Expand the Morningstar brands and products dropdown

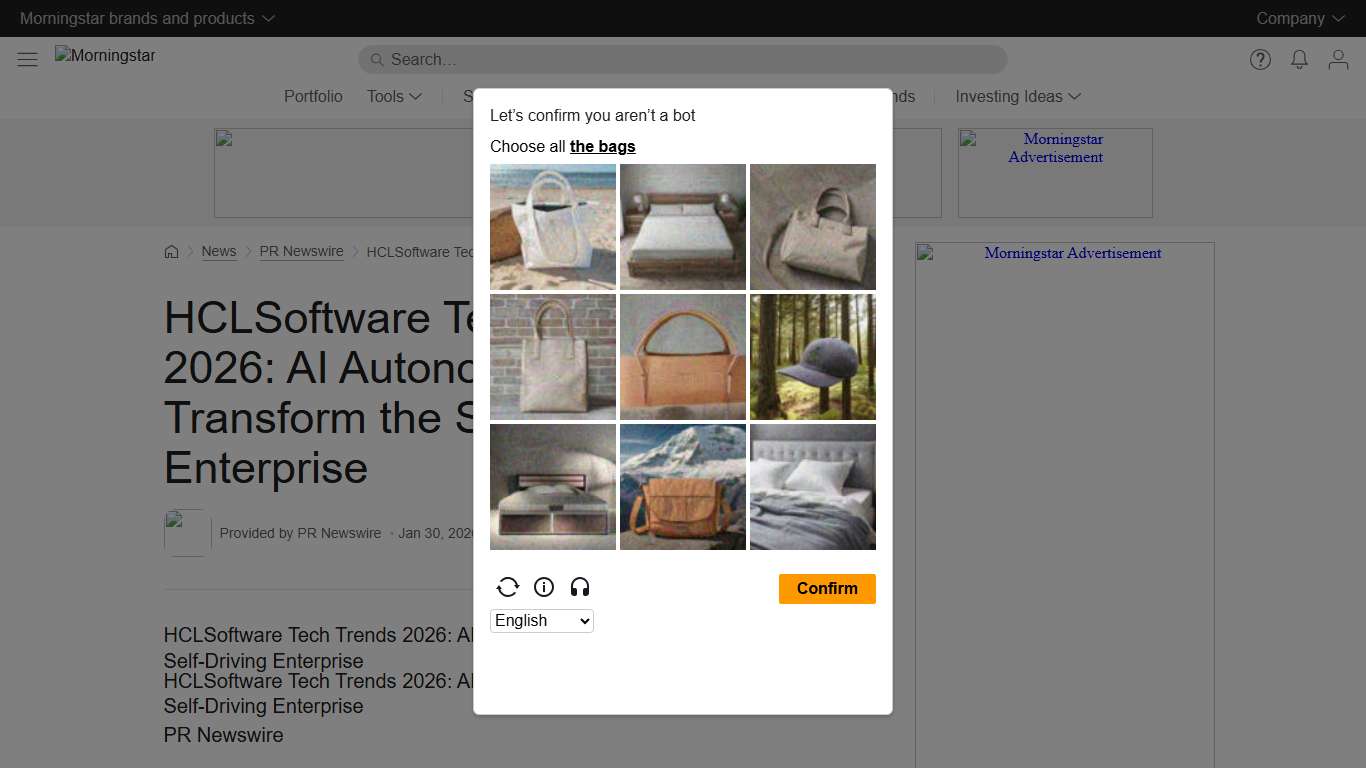point(146,18)
